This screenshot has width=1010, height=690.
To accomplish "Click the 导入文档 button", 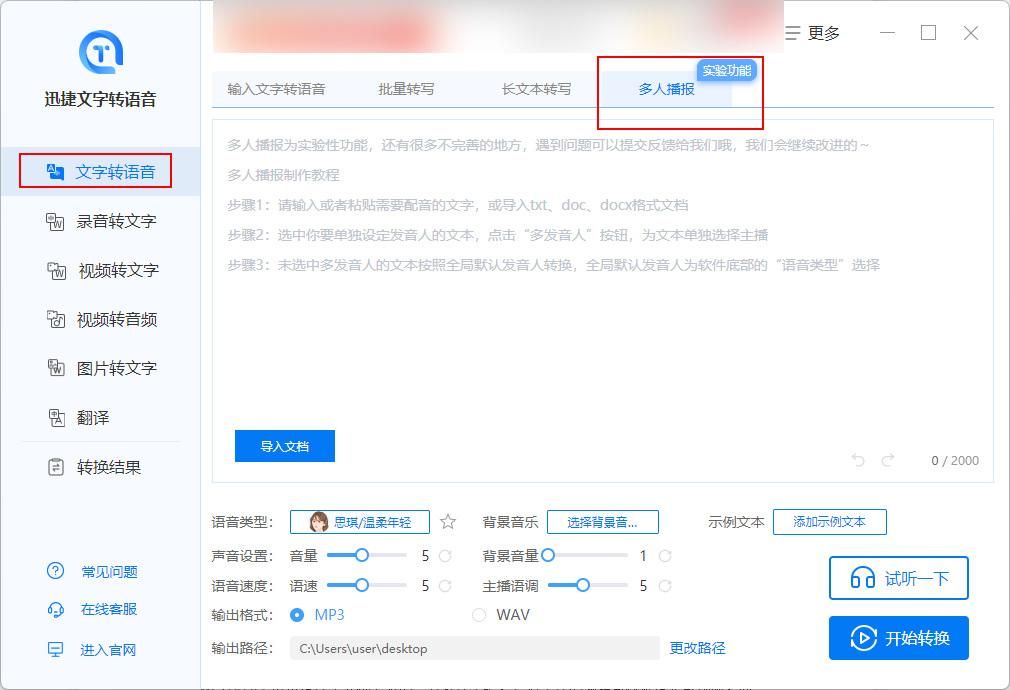I will [285, 446].
